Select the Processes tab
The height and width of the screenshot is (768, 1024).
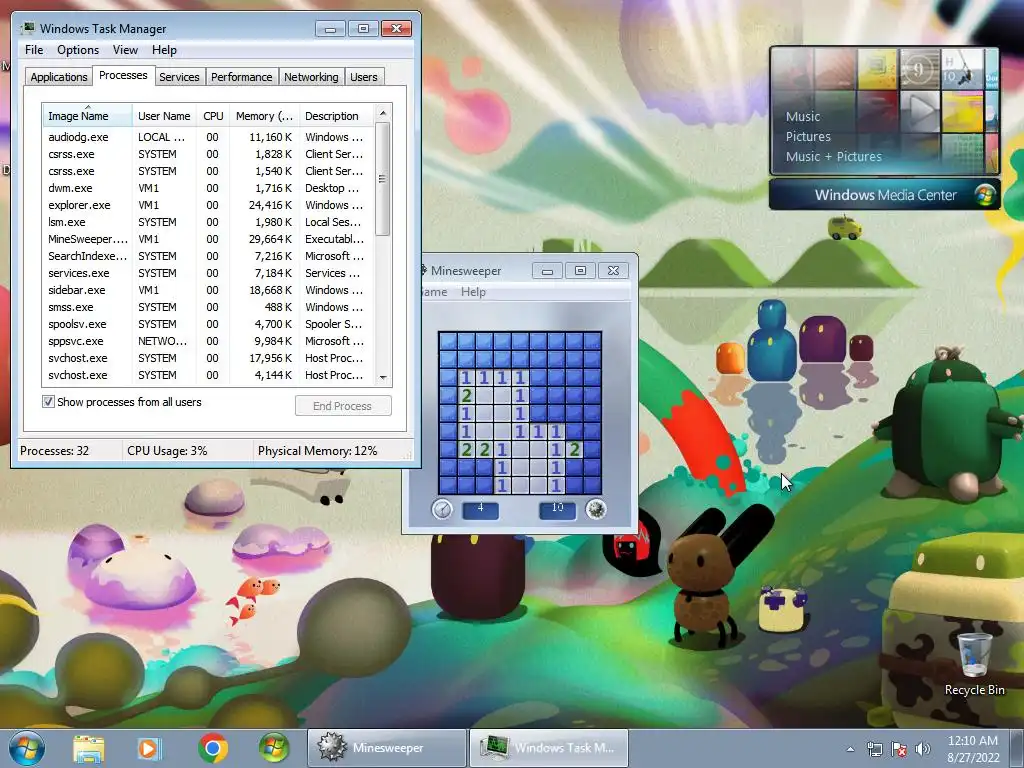pyautogui.click(x=123, y=76)
